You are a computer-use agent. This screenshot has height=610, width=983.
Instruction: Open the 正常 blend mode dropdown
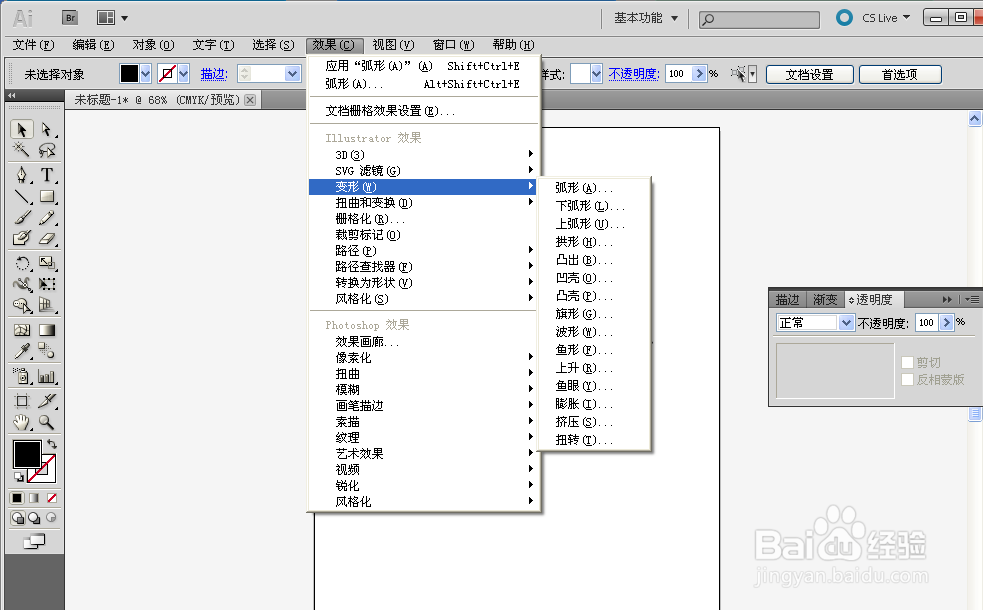click(845, 322)
